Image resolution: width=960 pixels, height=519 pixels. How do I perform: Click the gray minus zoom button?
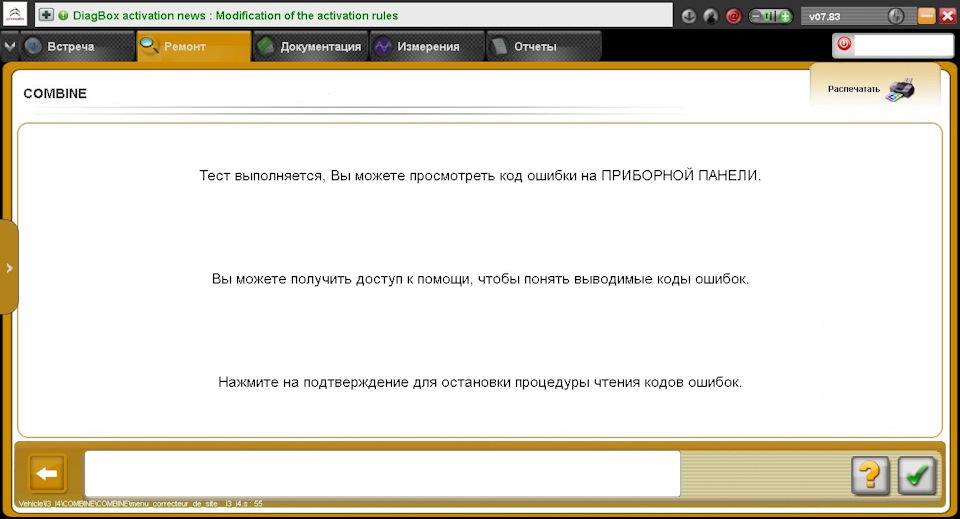tap(756, 17)
